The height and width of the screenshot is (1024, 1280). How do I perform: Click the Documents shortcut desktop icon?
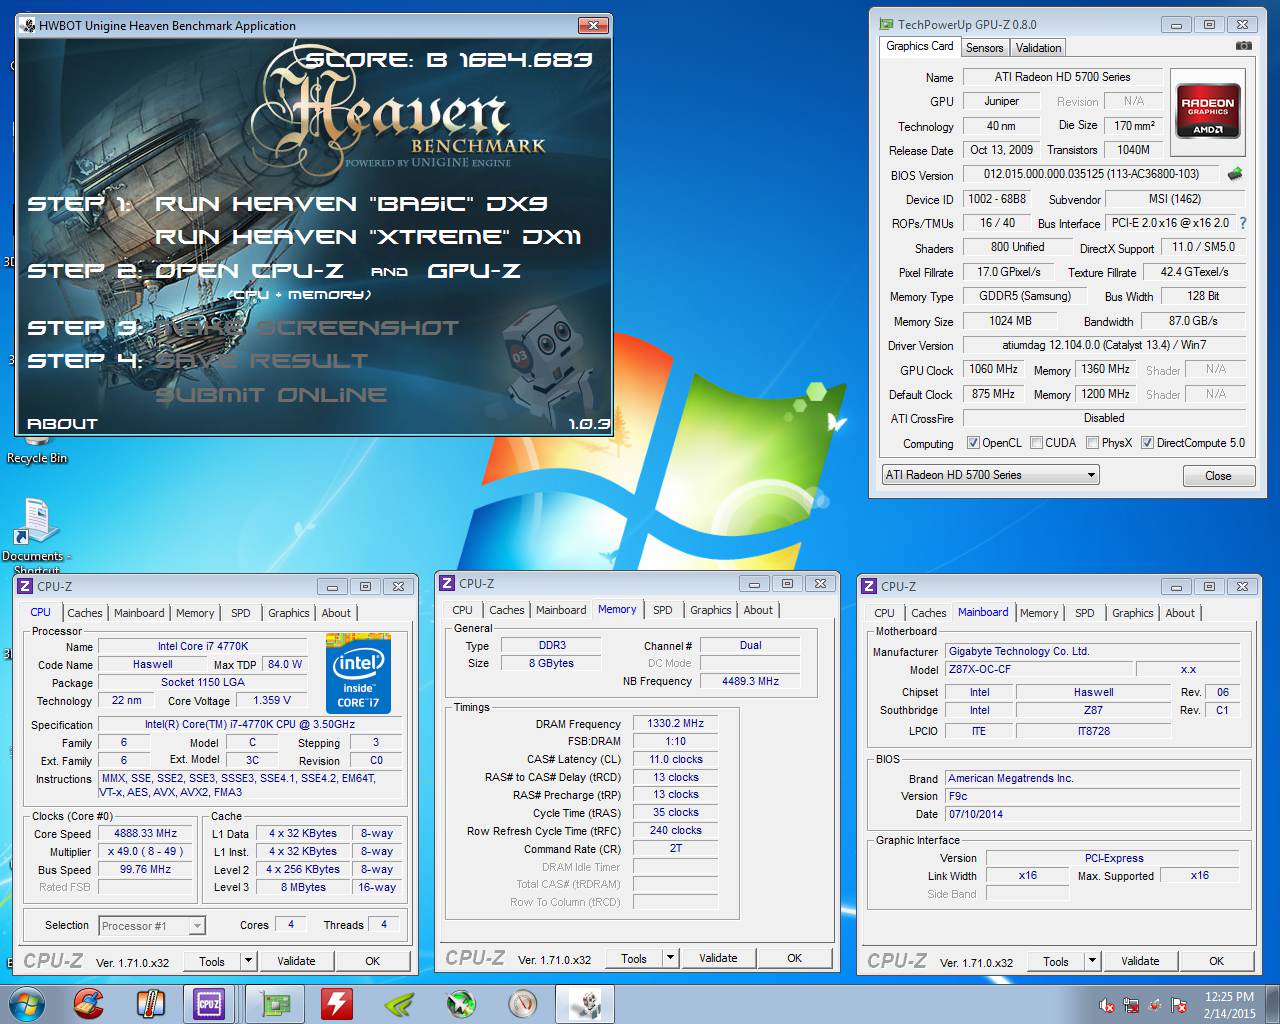[x=36, y=534]
